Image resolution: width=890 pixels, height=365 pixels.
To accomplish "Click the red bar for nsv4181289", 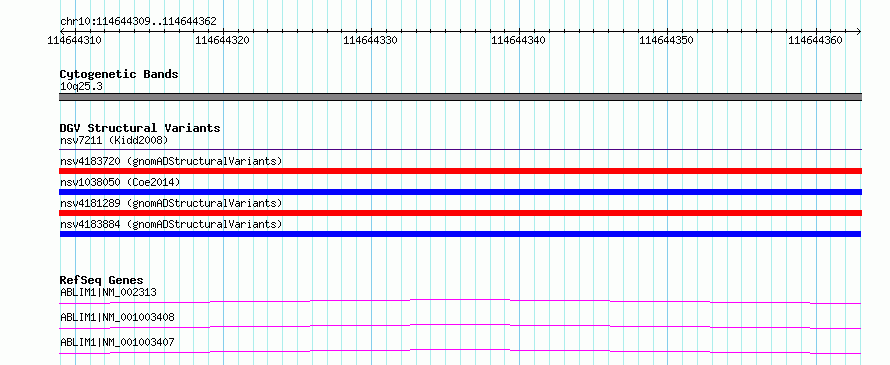I will click(460, 213).
